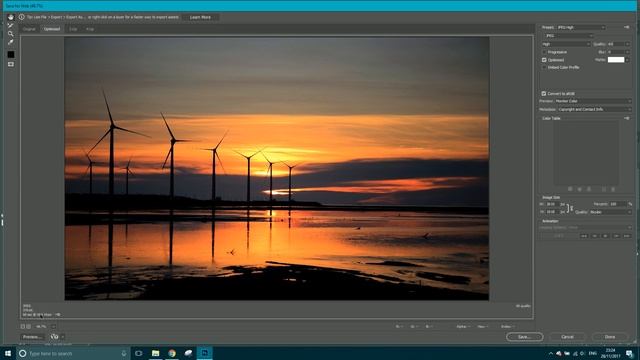Image resolution: width=640 pixels, height=360 pixels.
Task: Click the Quality value input field
Action: [x=616, y=44]
